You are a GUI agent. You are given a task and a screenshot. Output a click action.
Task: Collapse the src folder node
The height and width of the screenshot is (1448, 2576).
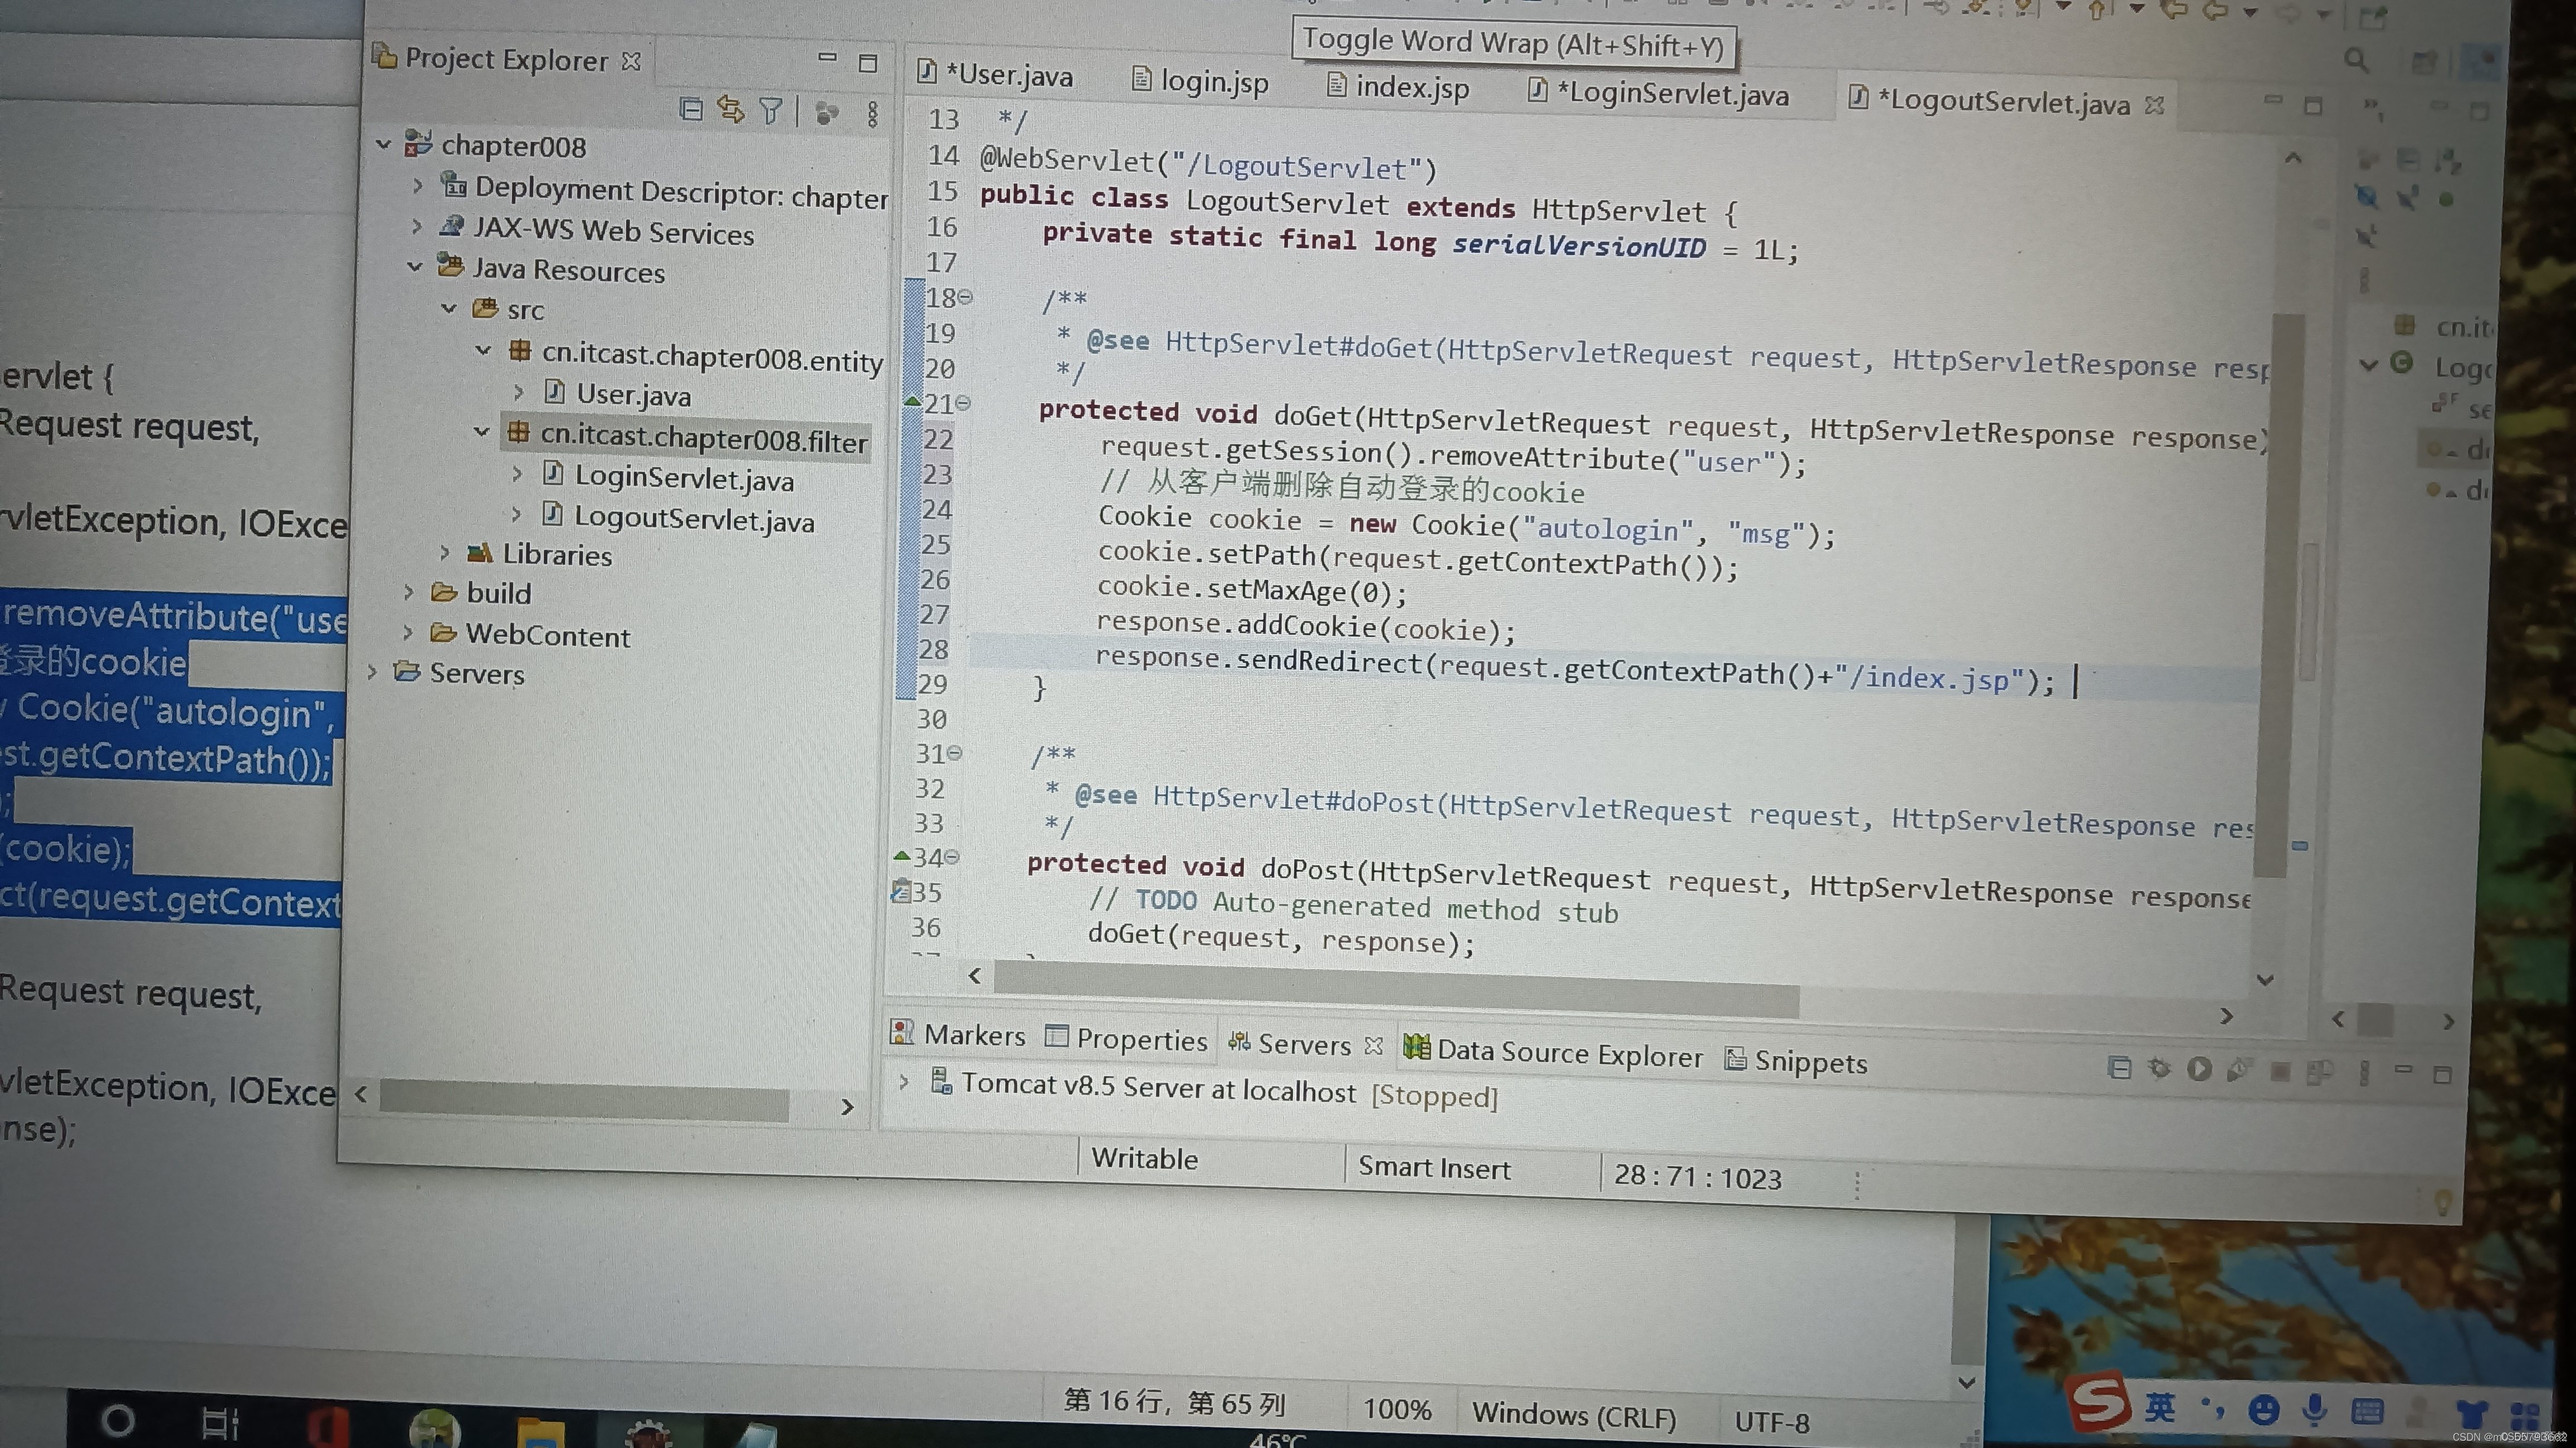pos(449,308)
